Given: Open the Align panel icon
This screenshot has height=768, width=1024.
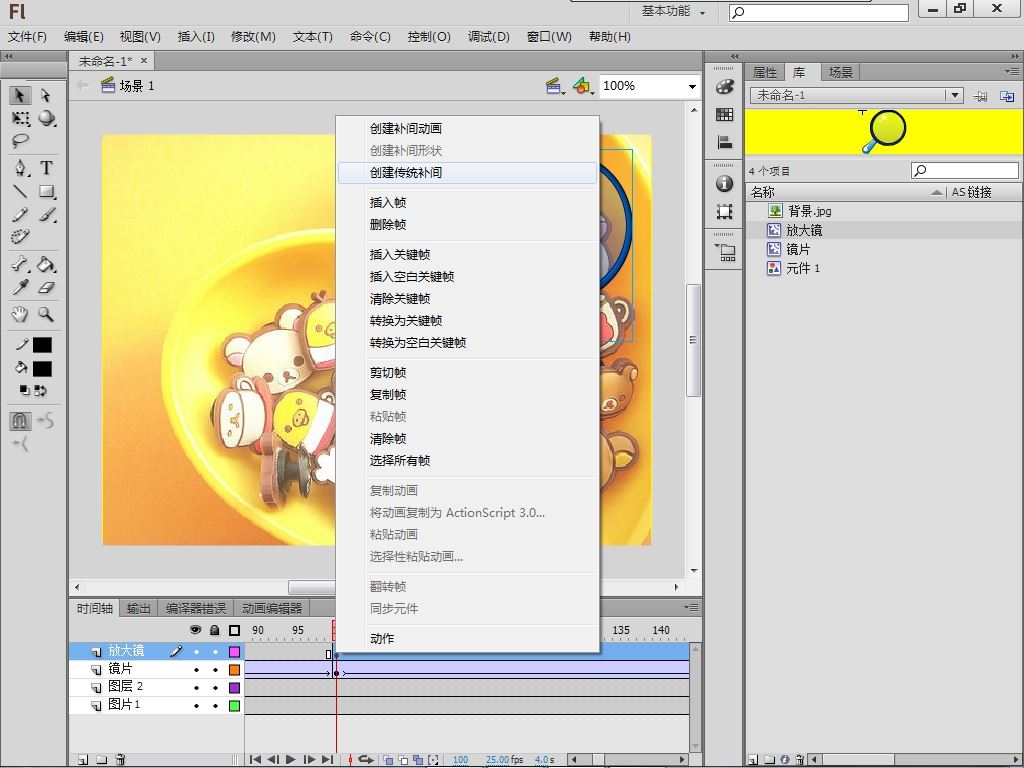Looking at the screenshot, I should 724,142.
